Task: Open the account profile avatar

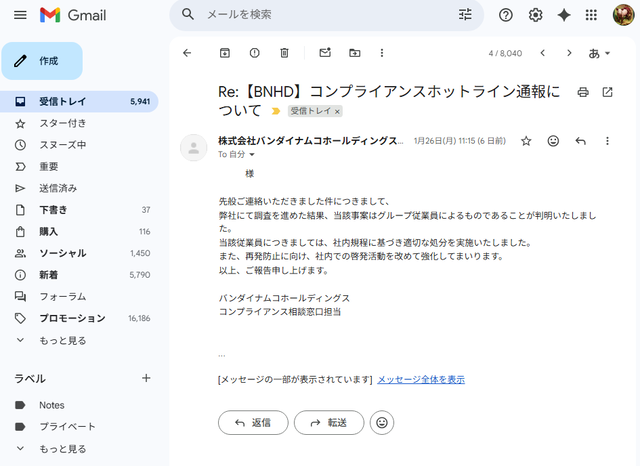Action: point(623,15)
